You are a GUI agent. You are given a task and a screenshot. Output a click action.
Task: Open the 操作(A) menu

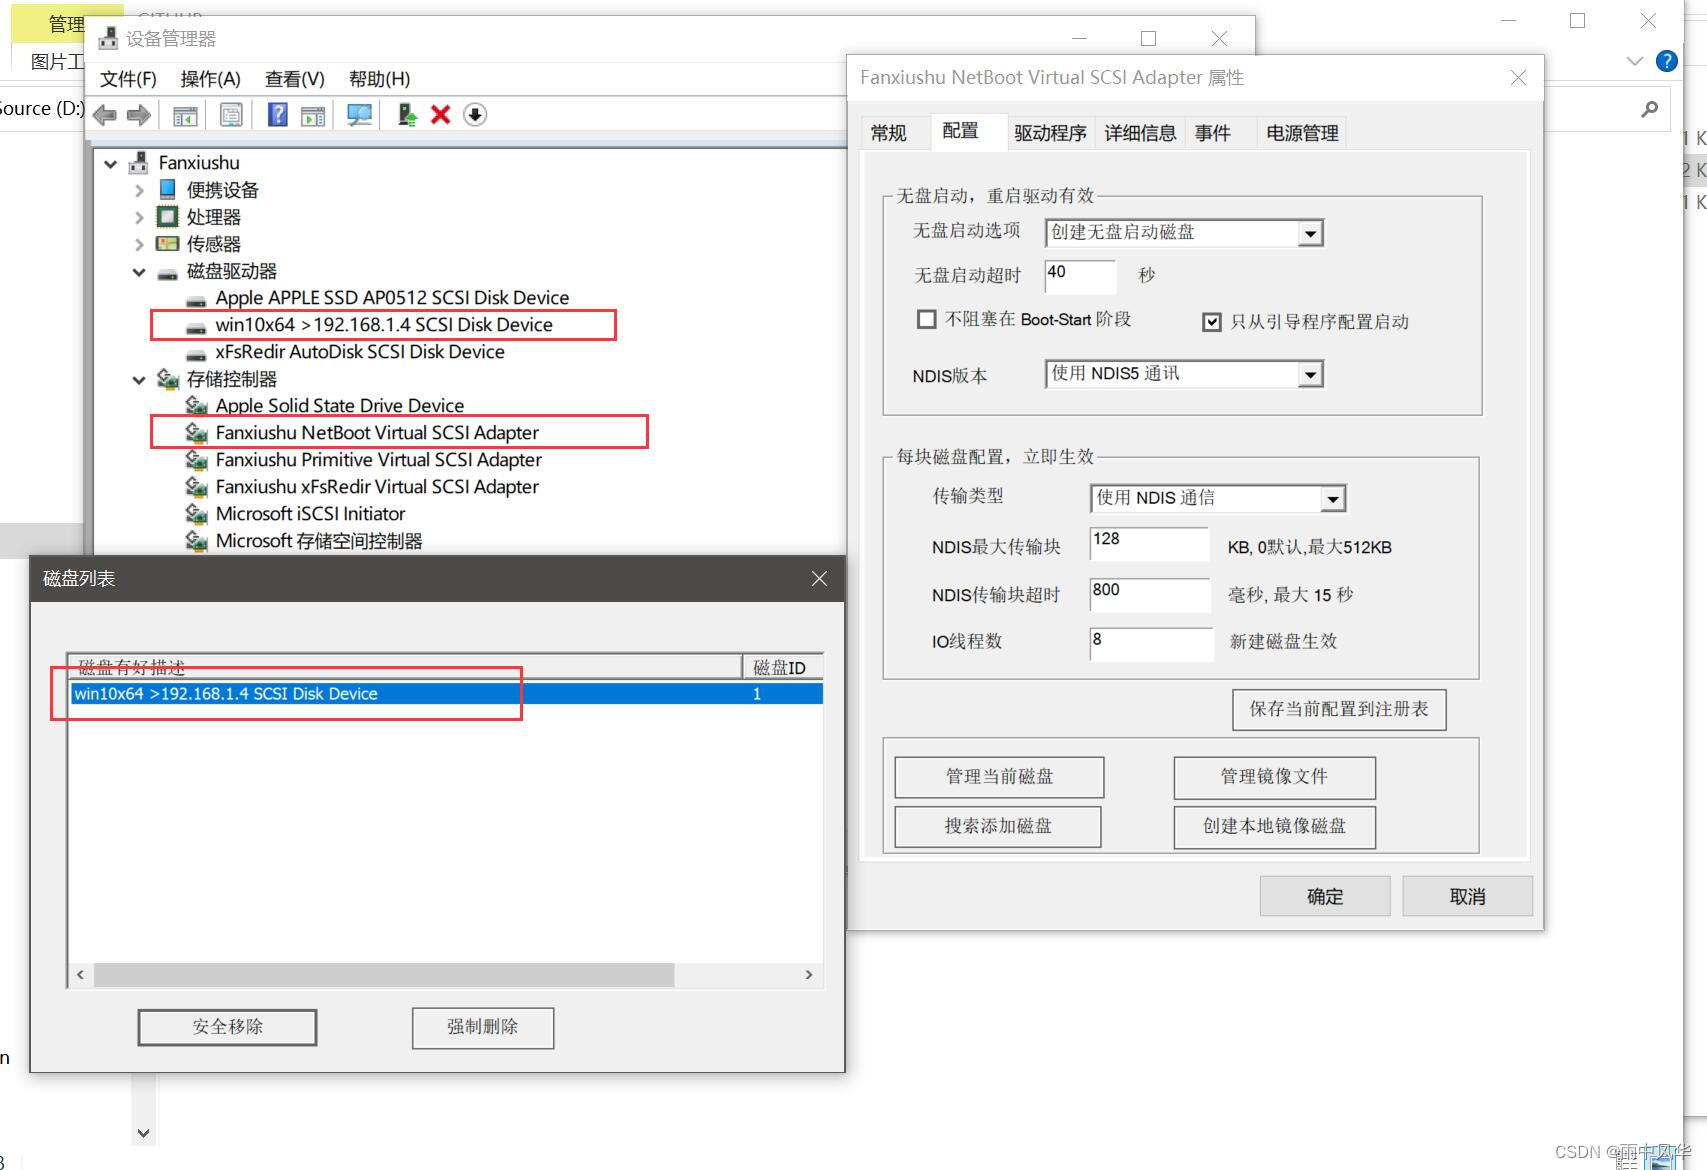click(x=210, y=79)
